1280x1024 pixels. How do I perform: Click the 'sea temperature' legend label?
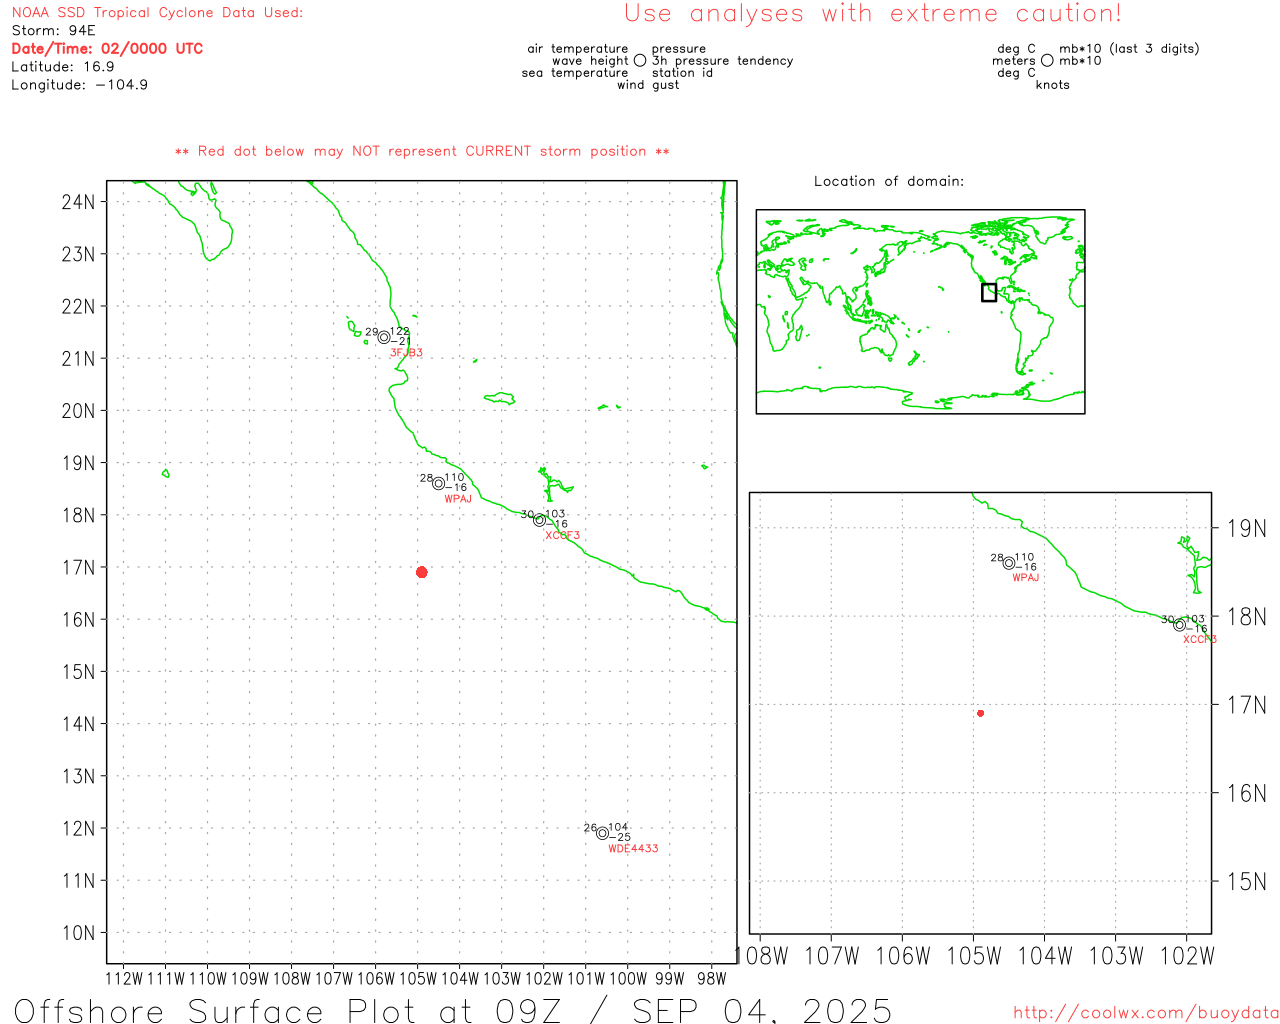click(575, 73)
